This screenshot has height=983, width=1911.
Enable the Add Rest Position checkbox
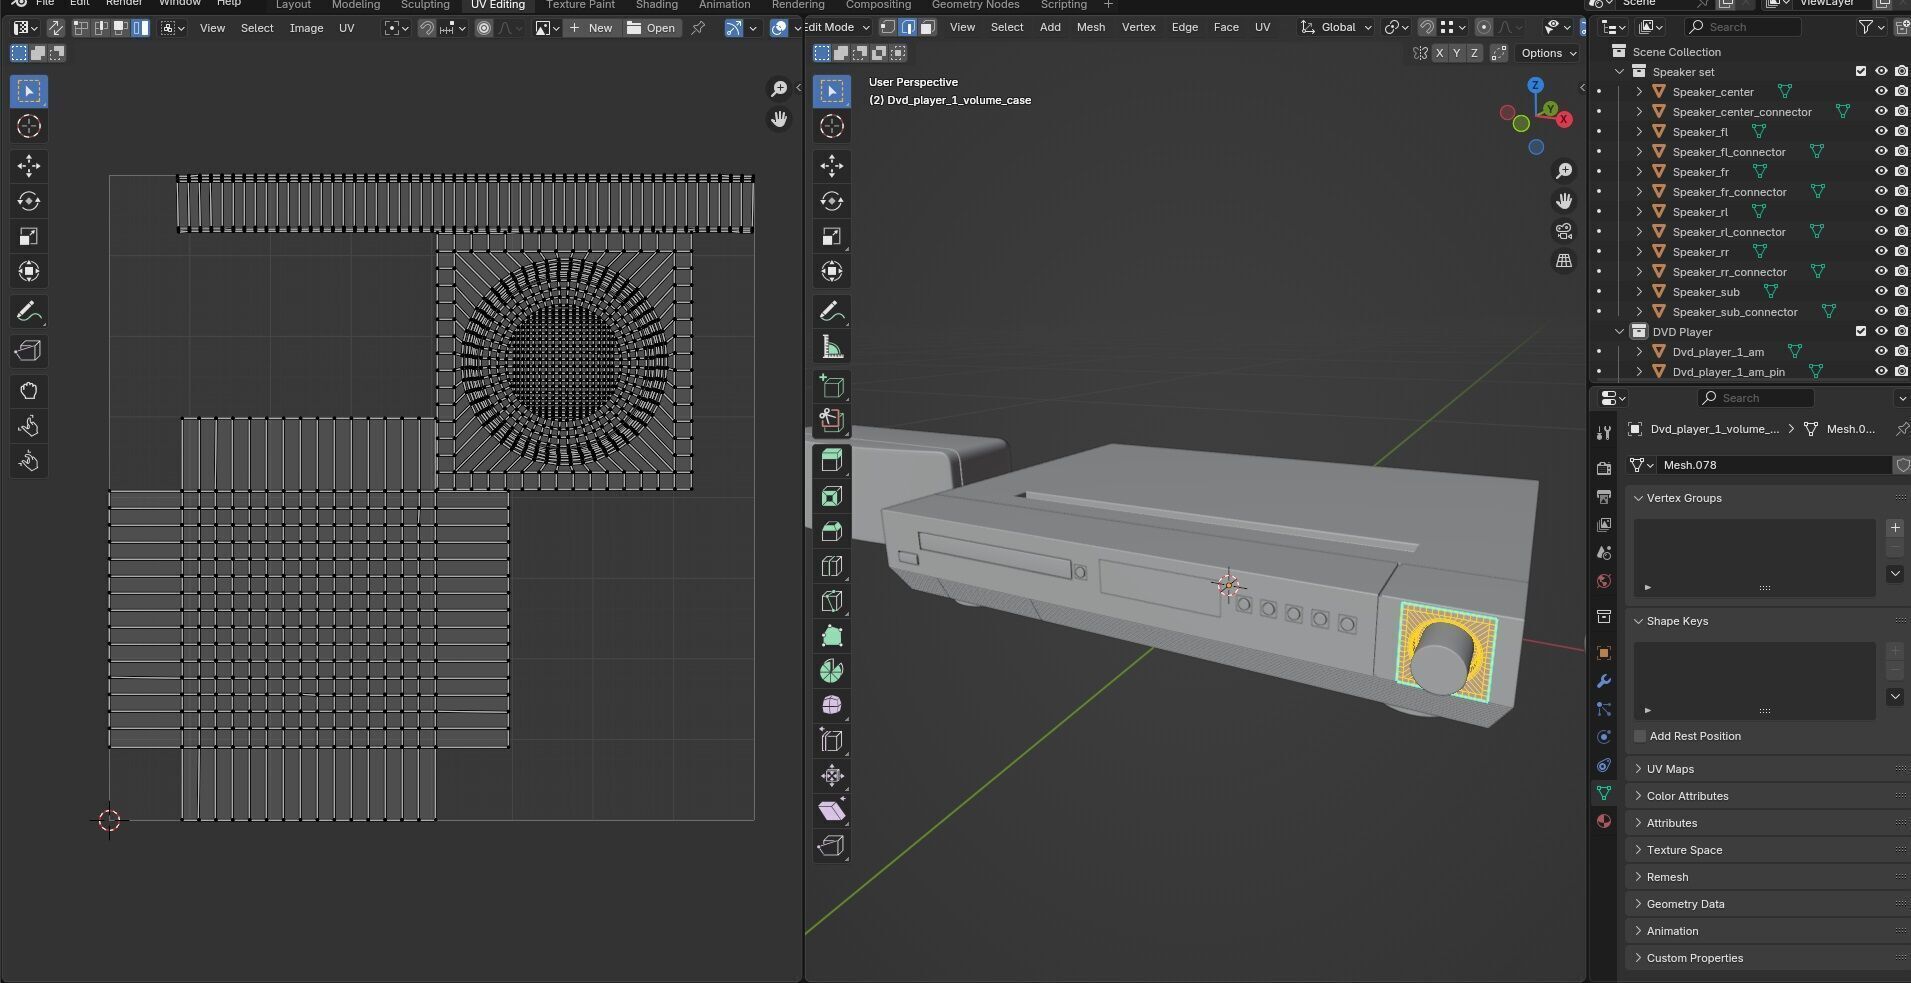(x=1640, y=736)
